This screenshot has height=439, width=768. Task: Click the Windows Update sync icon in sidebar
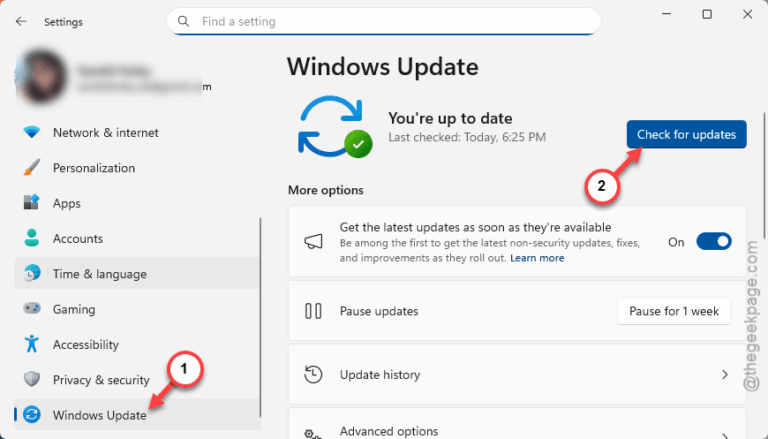pos(31,415)
